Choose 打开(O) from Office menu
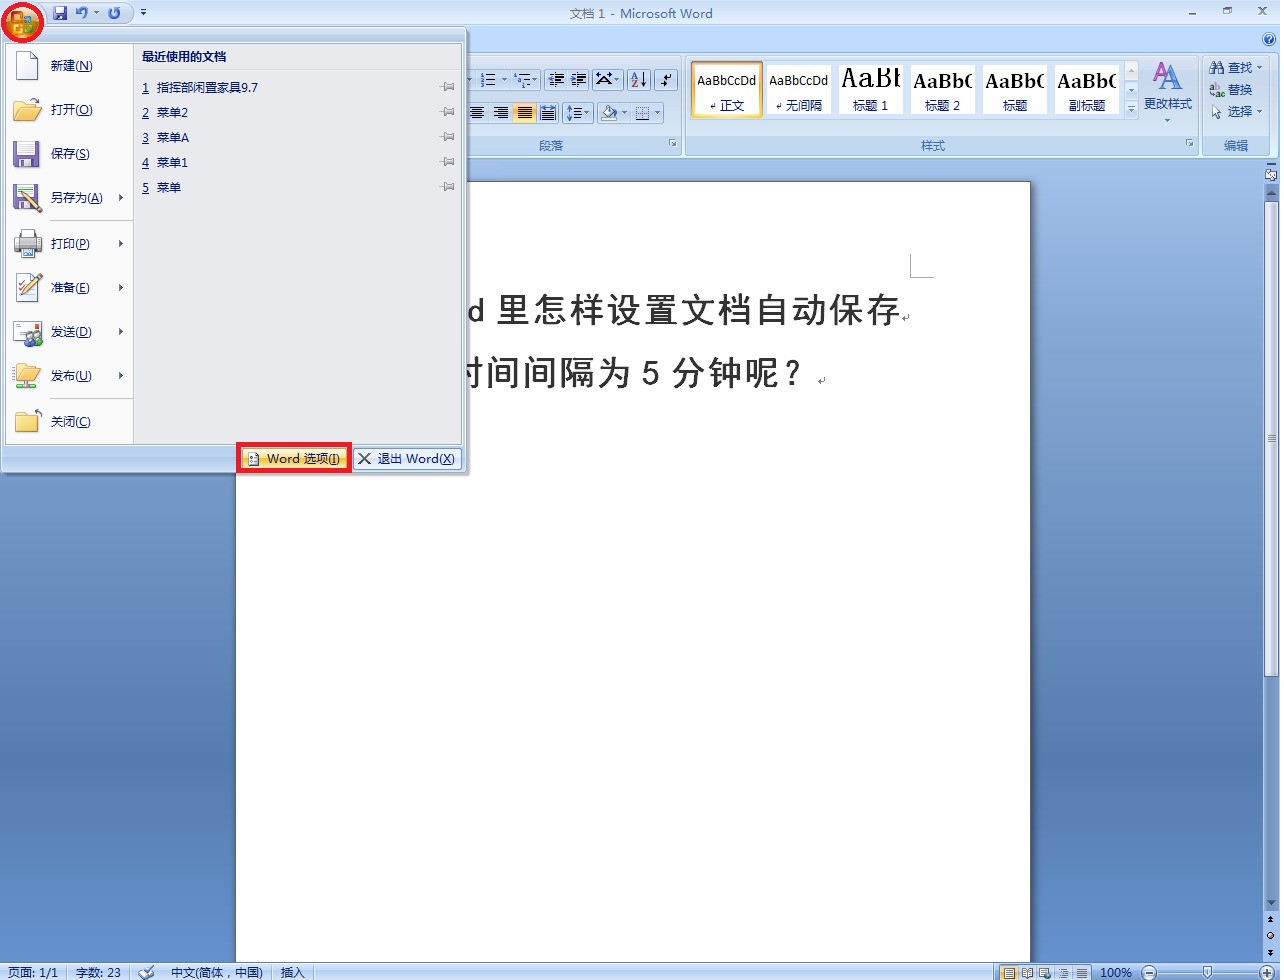1284x980 pixels. 69,109
